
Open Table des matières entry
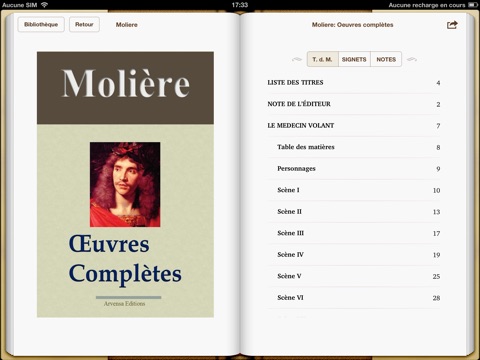tap(354, 147)
